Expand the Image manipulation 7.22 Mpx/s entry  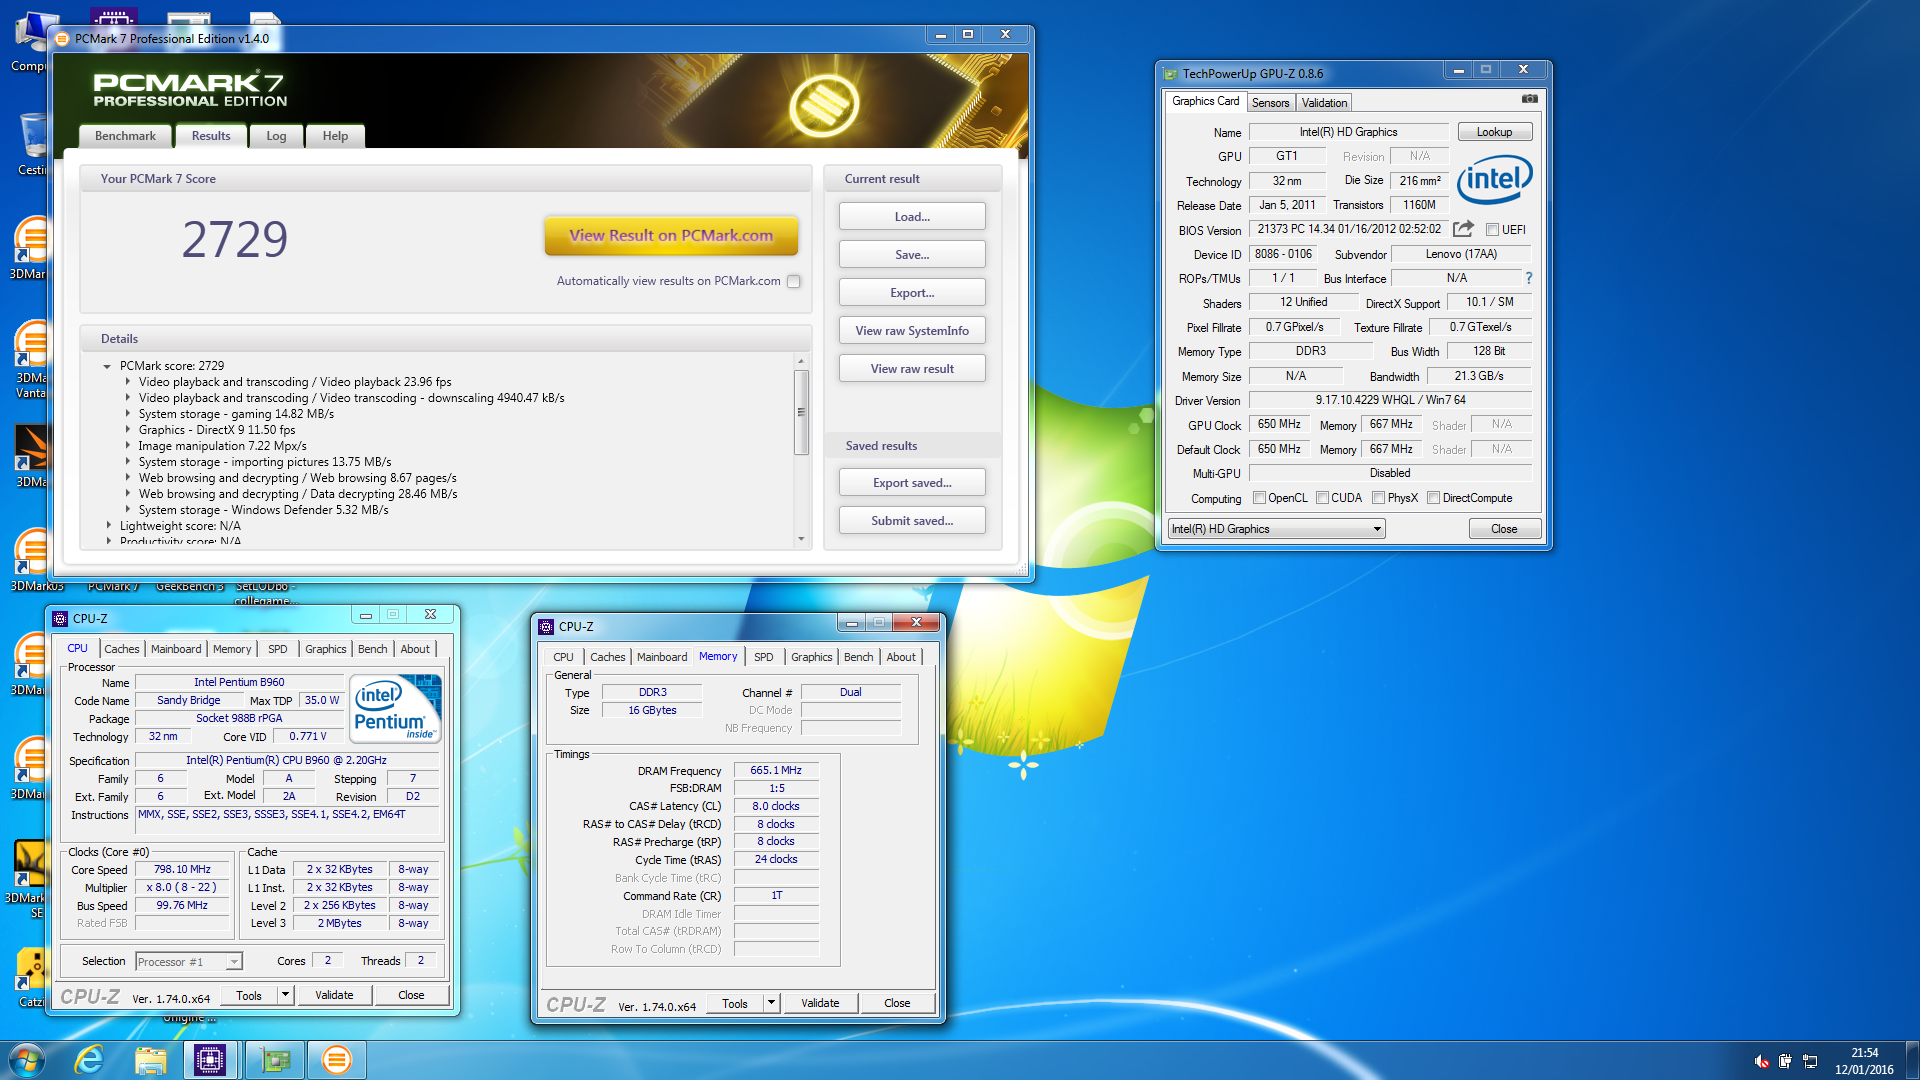click(128, 446)
